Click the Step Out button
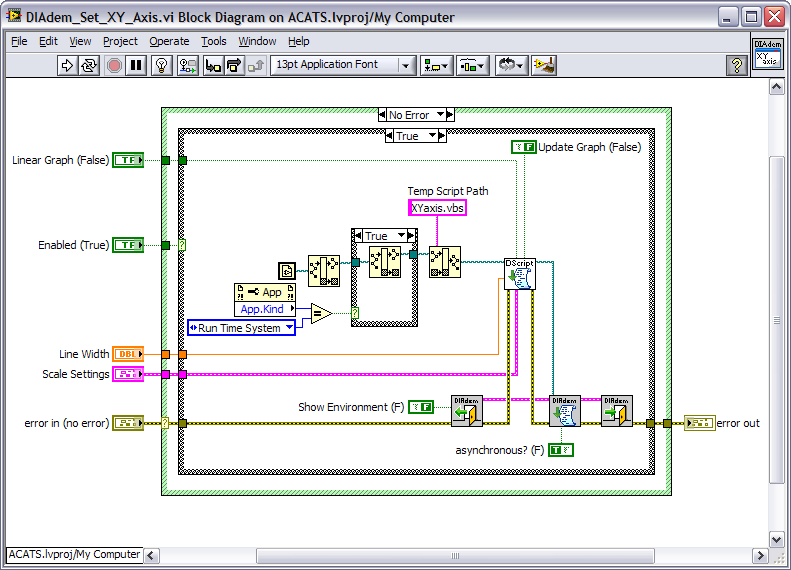The width and height of the screenshot is (791, 570). click(256, 66)
